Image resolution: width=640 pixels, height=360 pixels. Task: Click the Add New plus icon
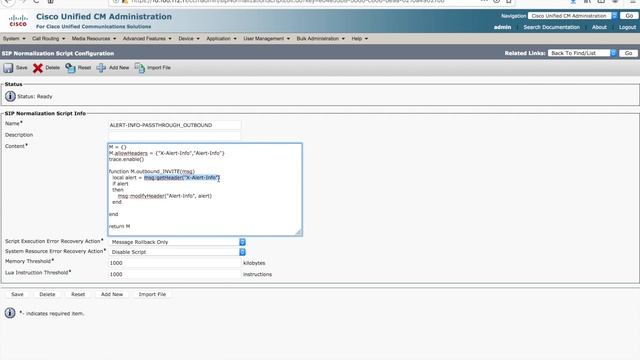[101, 68]
